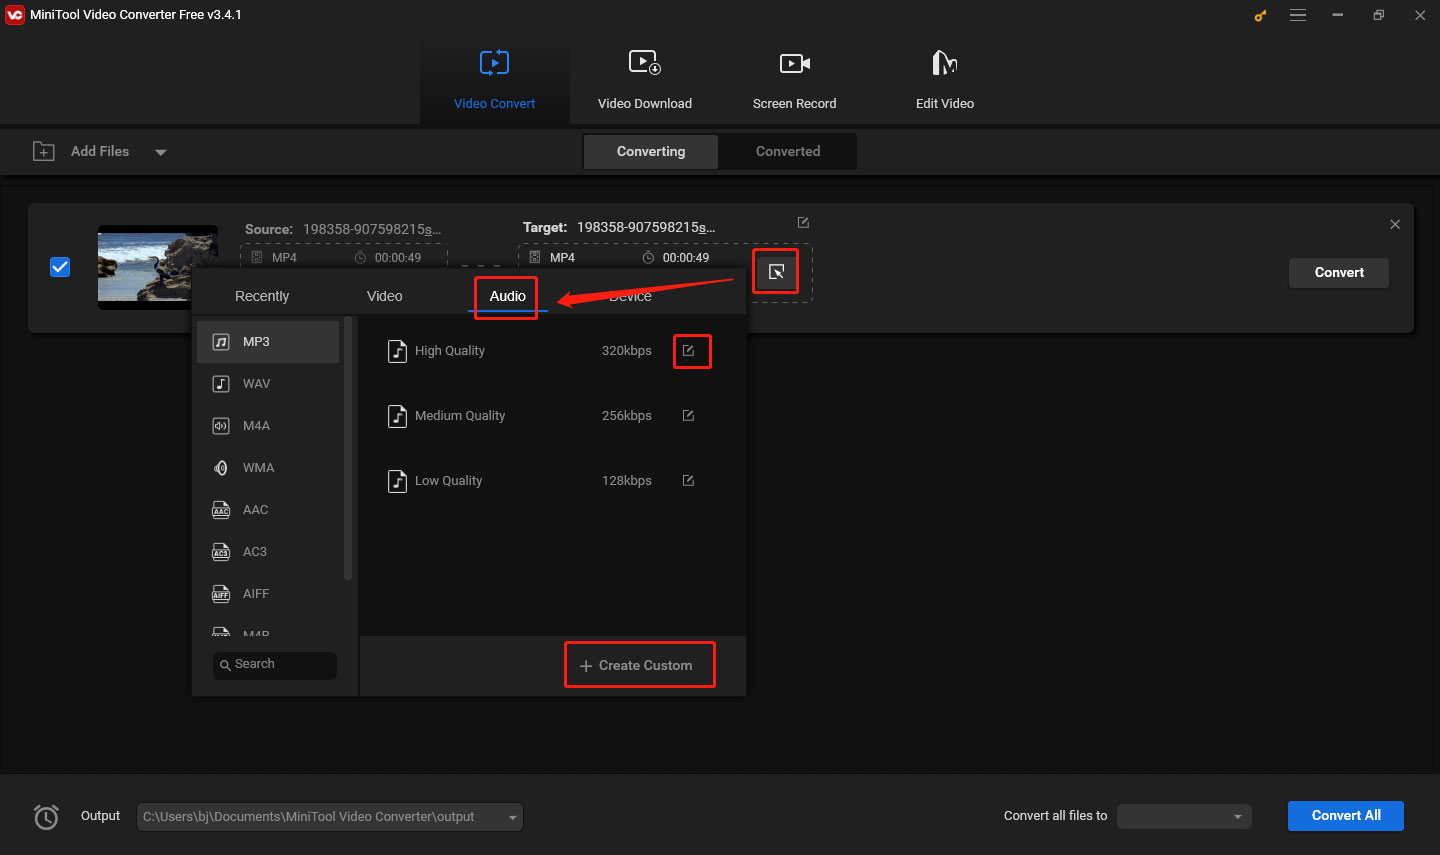This screenshot has height=855, width=1440.
Task: Switch to the Converted tab
Action: point(788,152)
